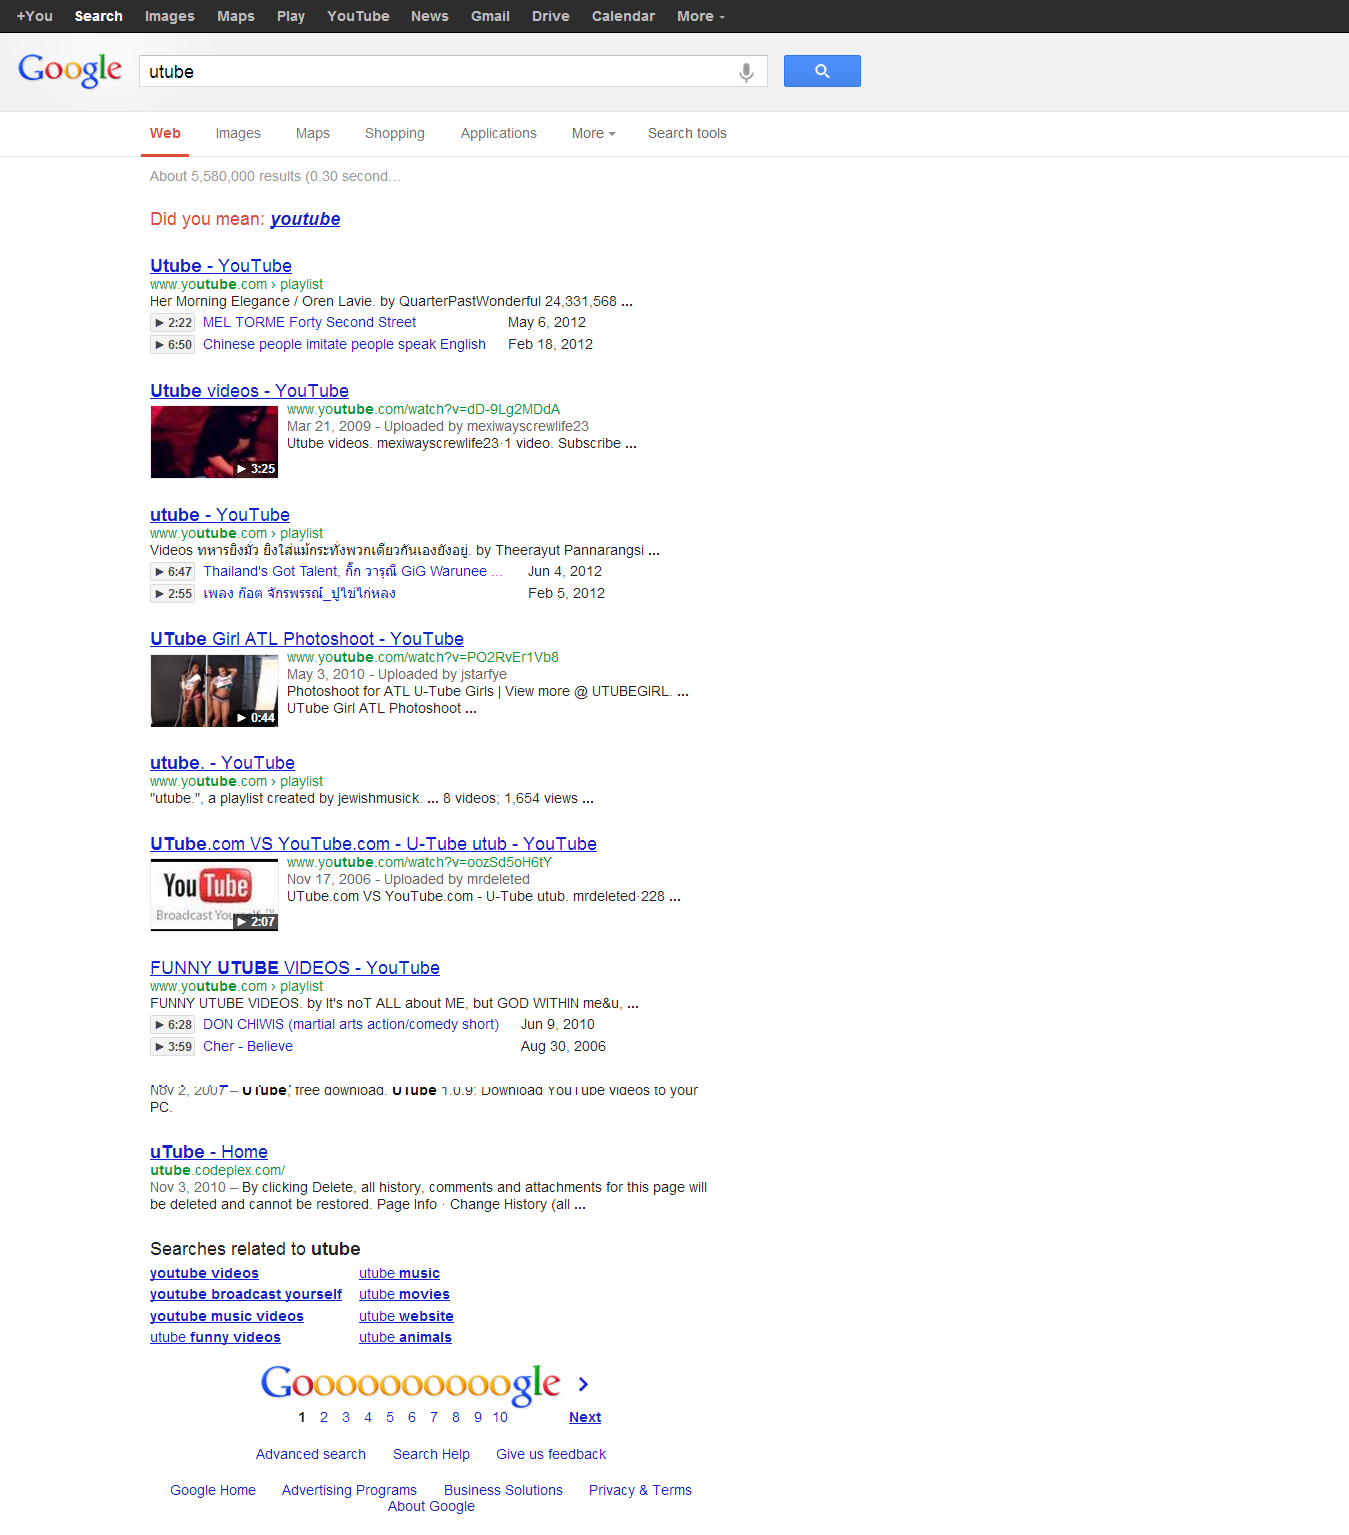Image resolution: width=1349 pixels, height=1535 pixels.
Task: Click related search 'utube website'
Action: click(406, 1316)
